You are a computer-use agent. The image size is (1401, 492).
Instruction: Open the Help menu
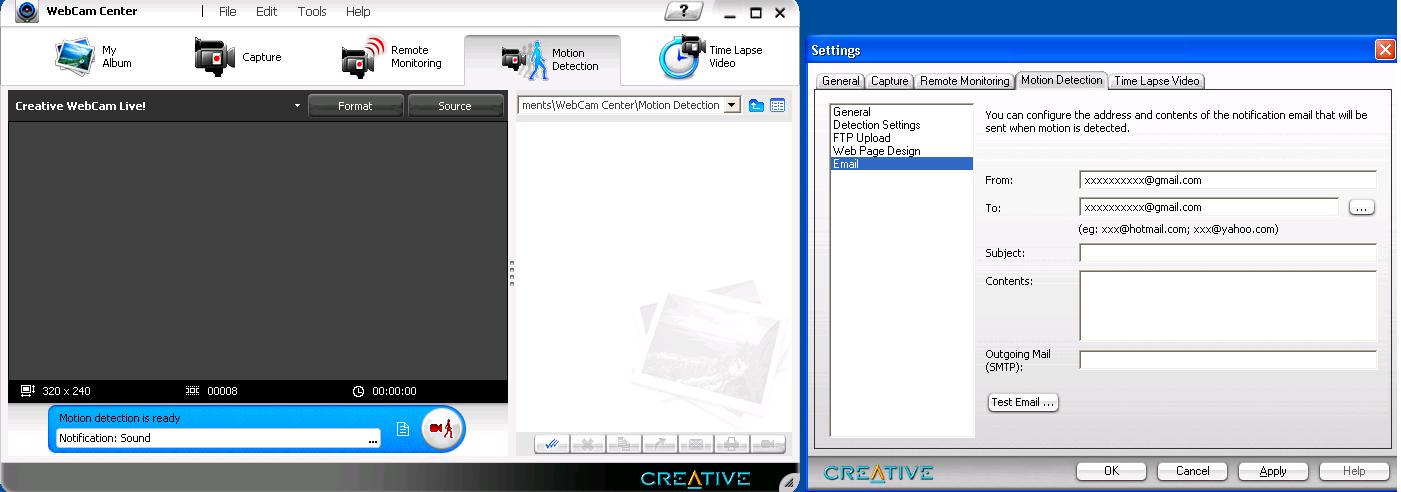coord(358,12)
